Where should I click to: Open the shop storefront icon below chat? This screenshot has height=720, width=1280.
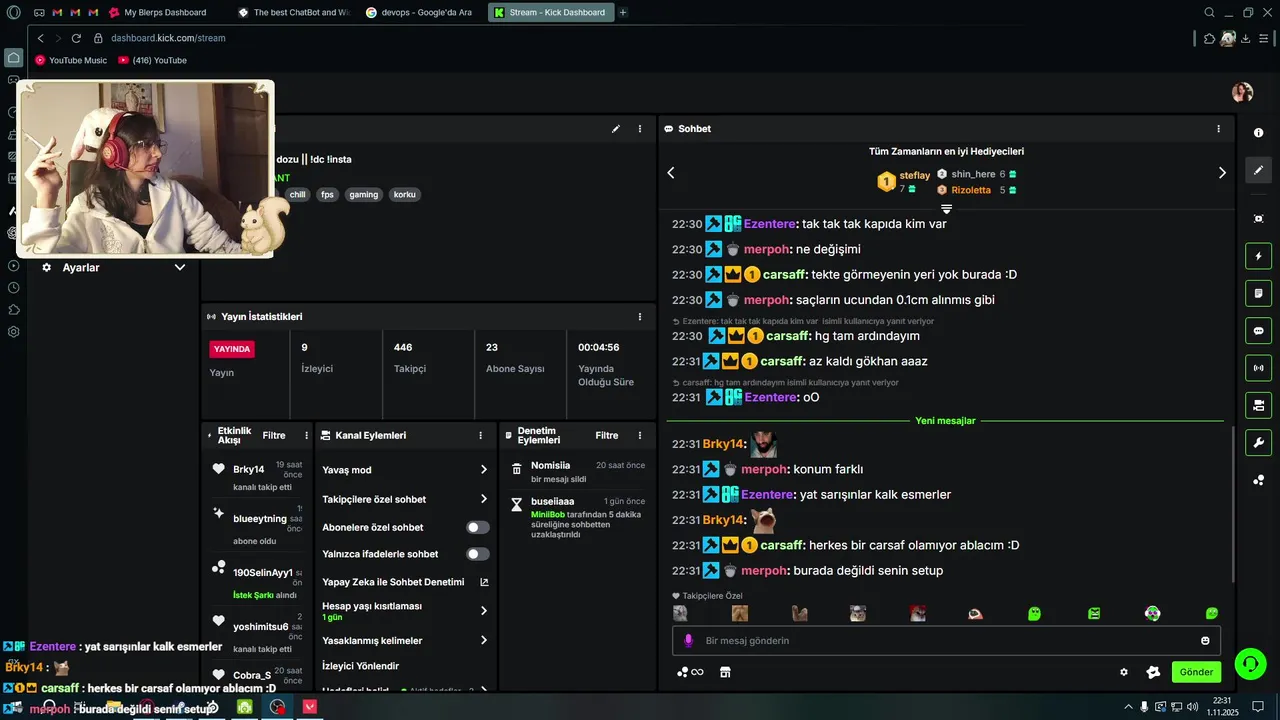[726, 672]
